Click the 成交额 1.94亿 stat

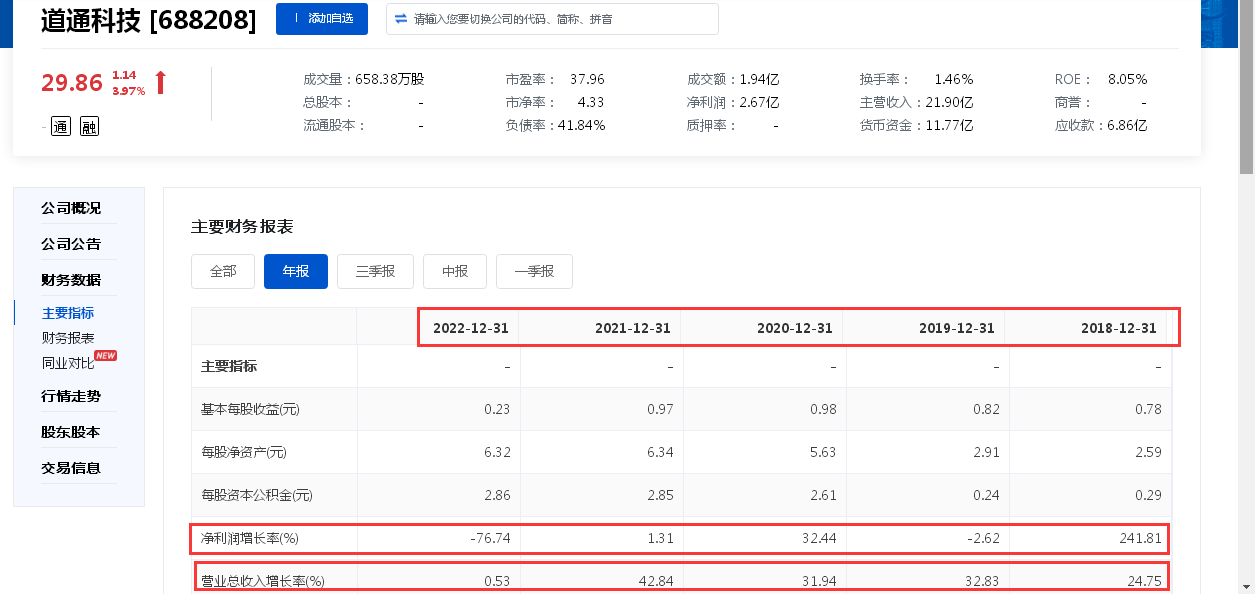733,79
